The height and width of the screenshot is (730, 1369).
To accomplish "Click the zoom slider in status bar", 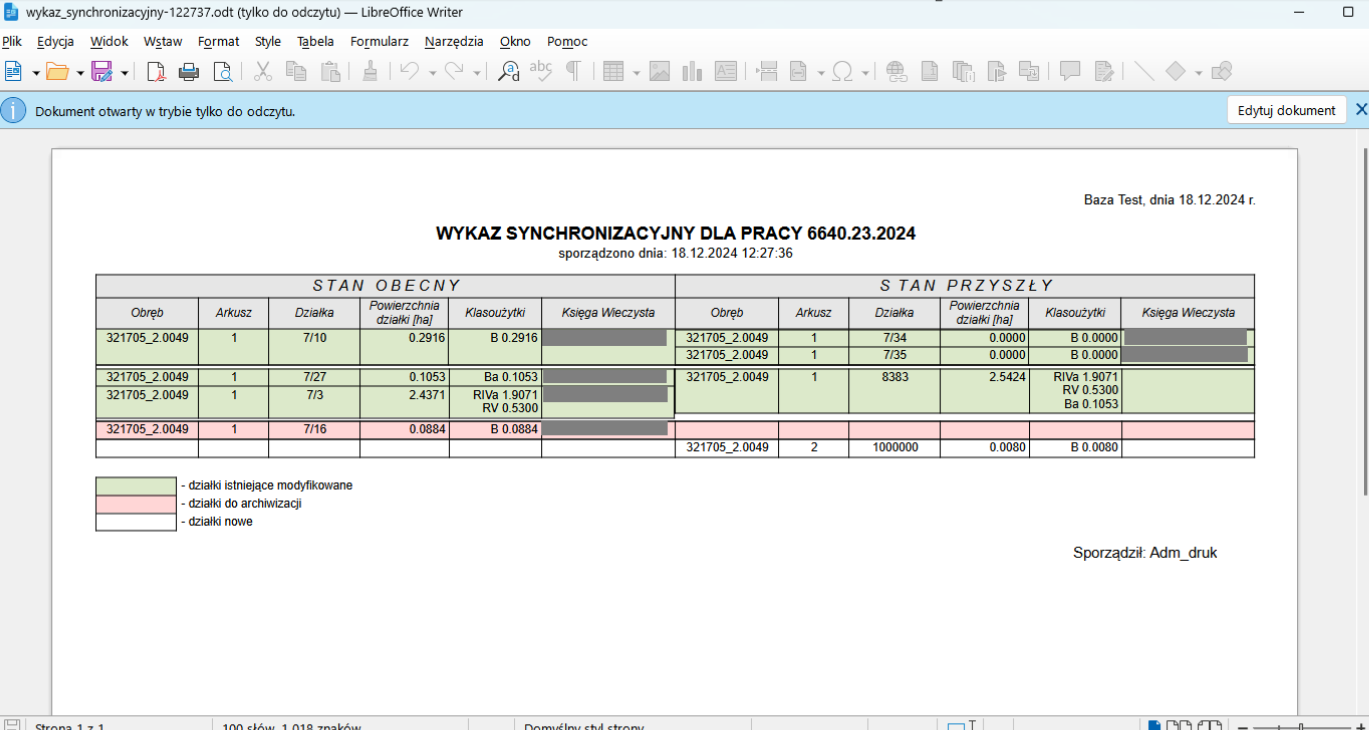I will pyautogui.click(x=1300, y=726).
